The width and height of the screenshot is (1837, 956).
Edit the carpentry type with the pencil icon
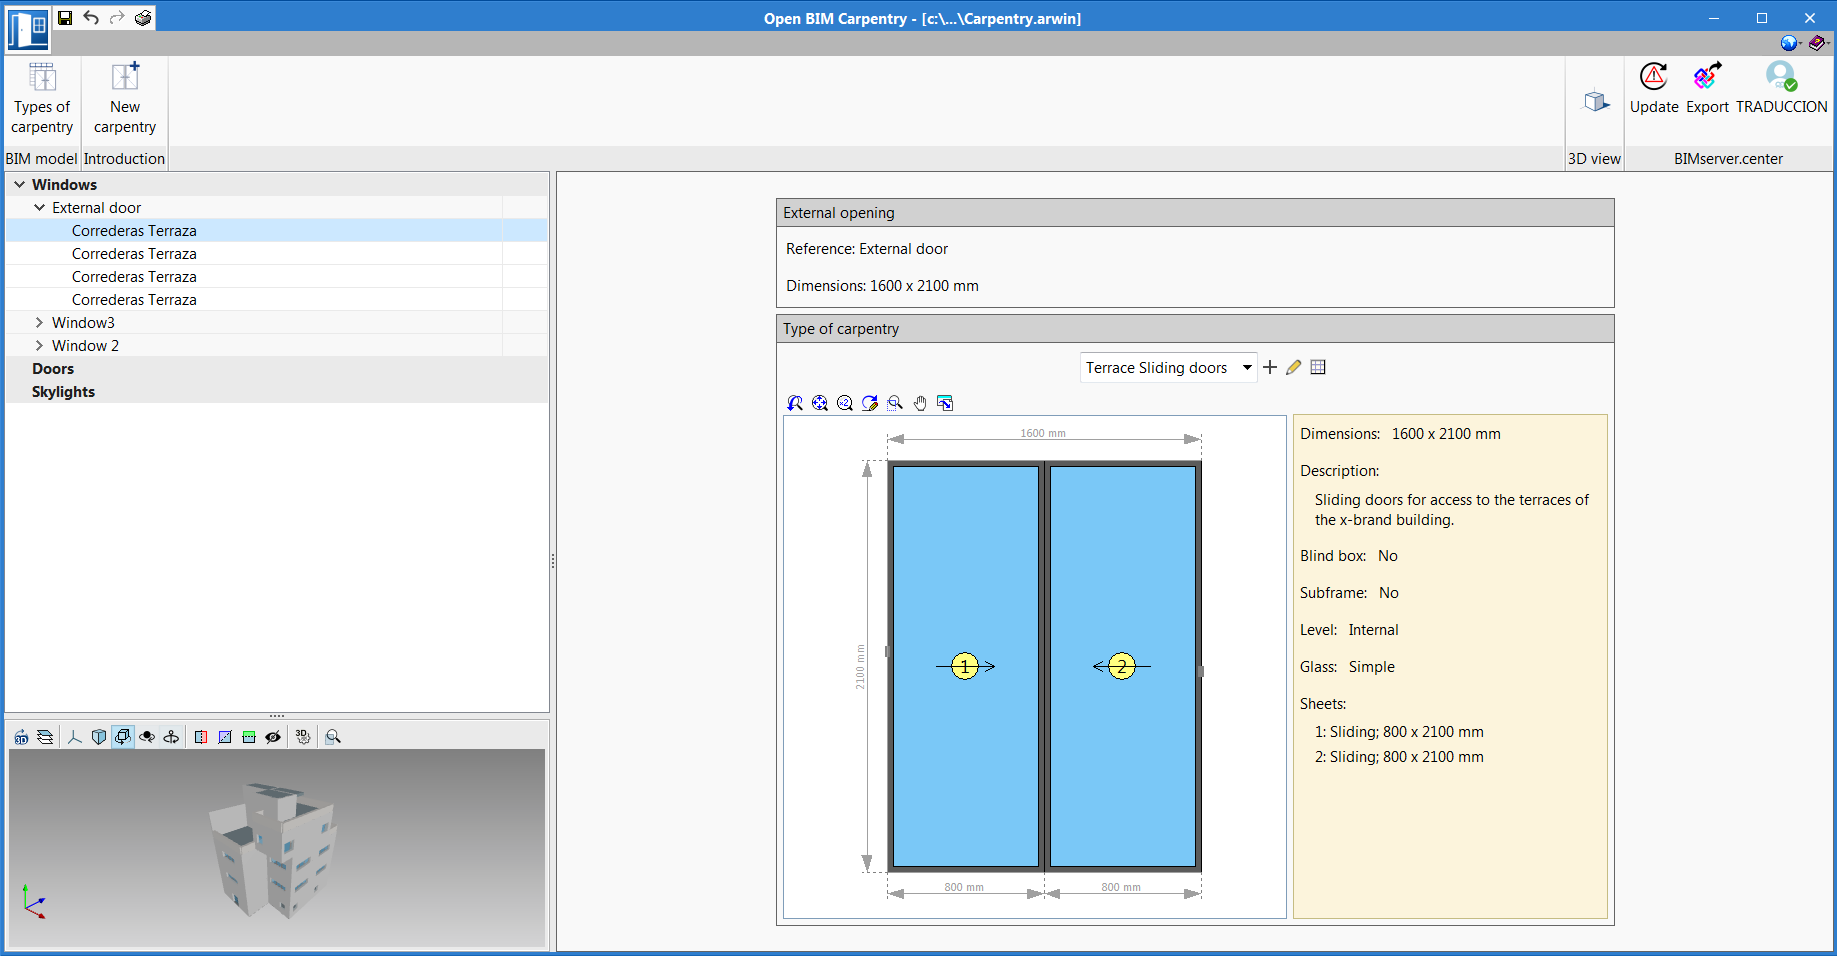(1293, 367)
